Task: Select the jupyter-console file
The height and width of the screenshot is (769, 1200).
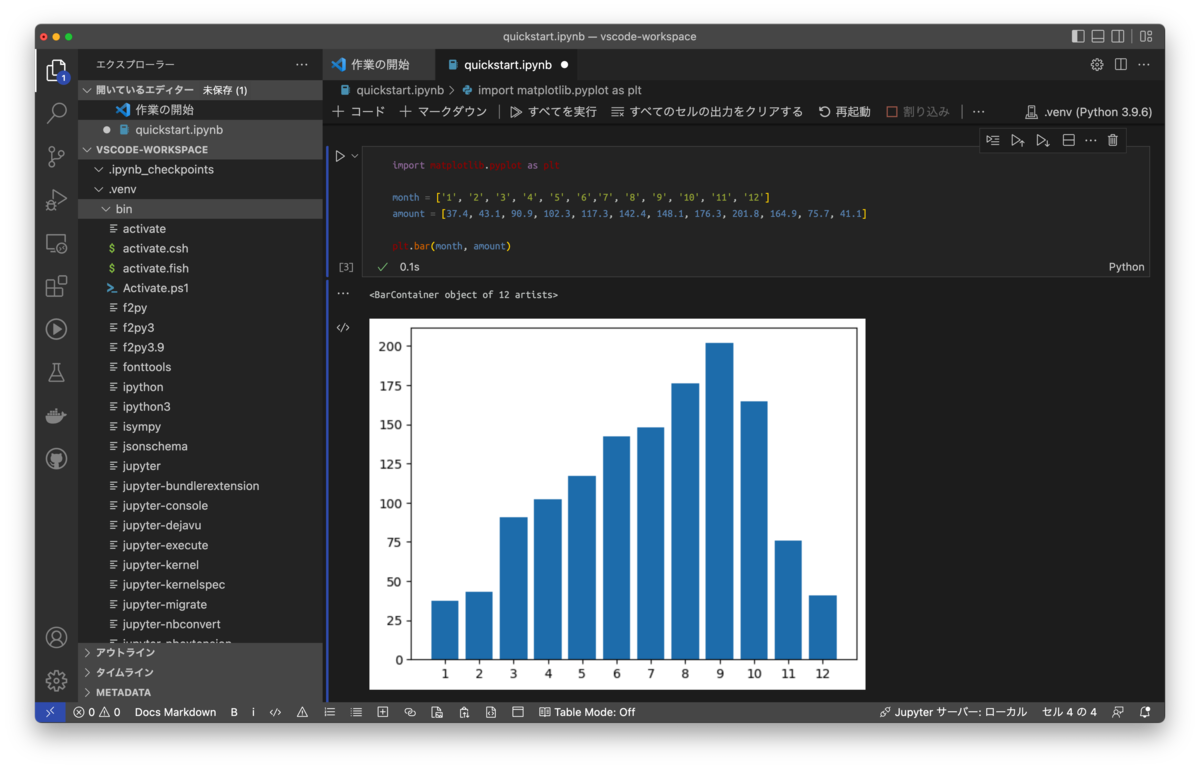Action: tap(200, 505)
